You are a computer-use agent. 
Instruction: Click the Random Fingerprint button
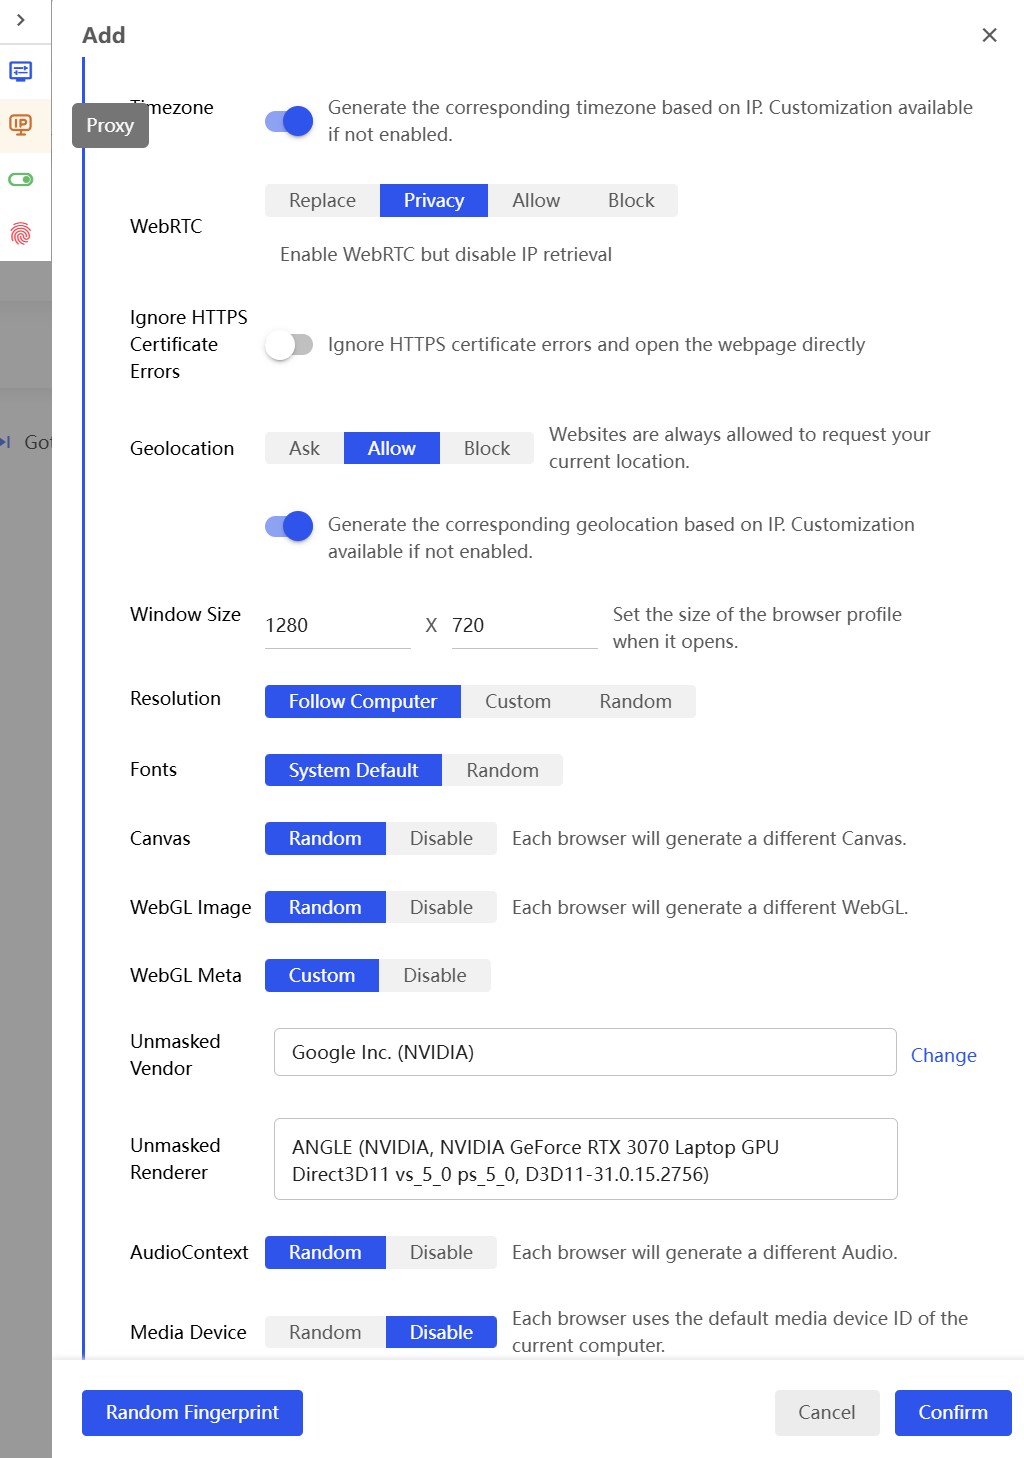[x=192, y=1413]
